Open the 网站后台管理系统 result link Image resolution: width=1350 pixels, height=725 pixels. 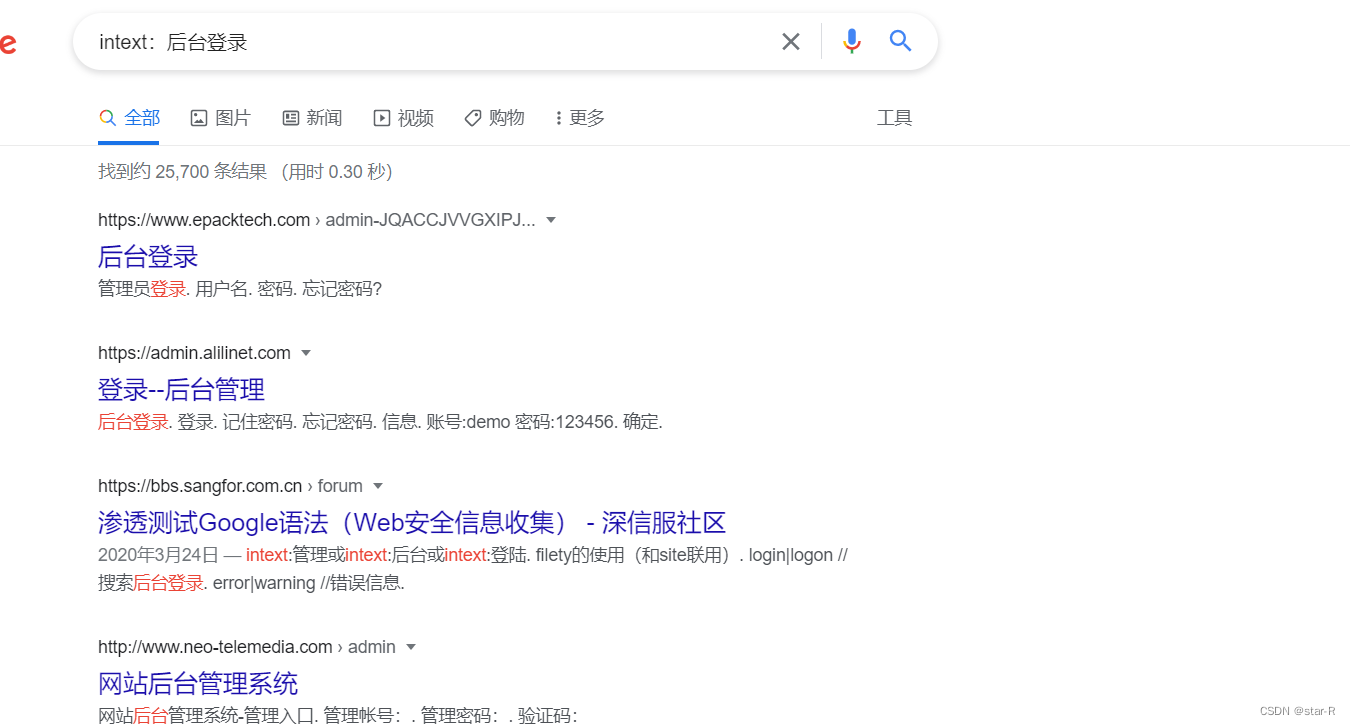[x=198, y=684]
